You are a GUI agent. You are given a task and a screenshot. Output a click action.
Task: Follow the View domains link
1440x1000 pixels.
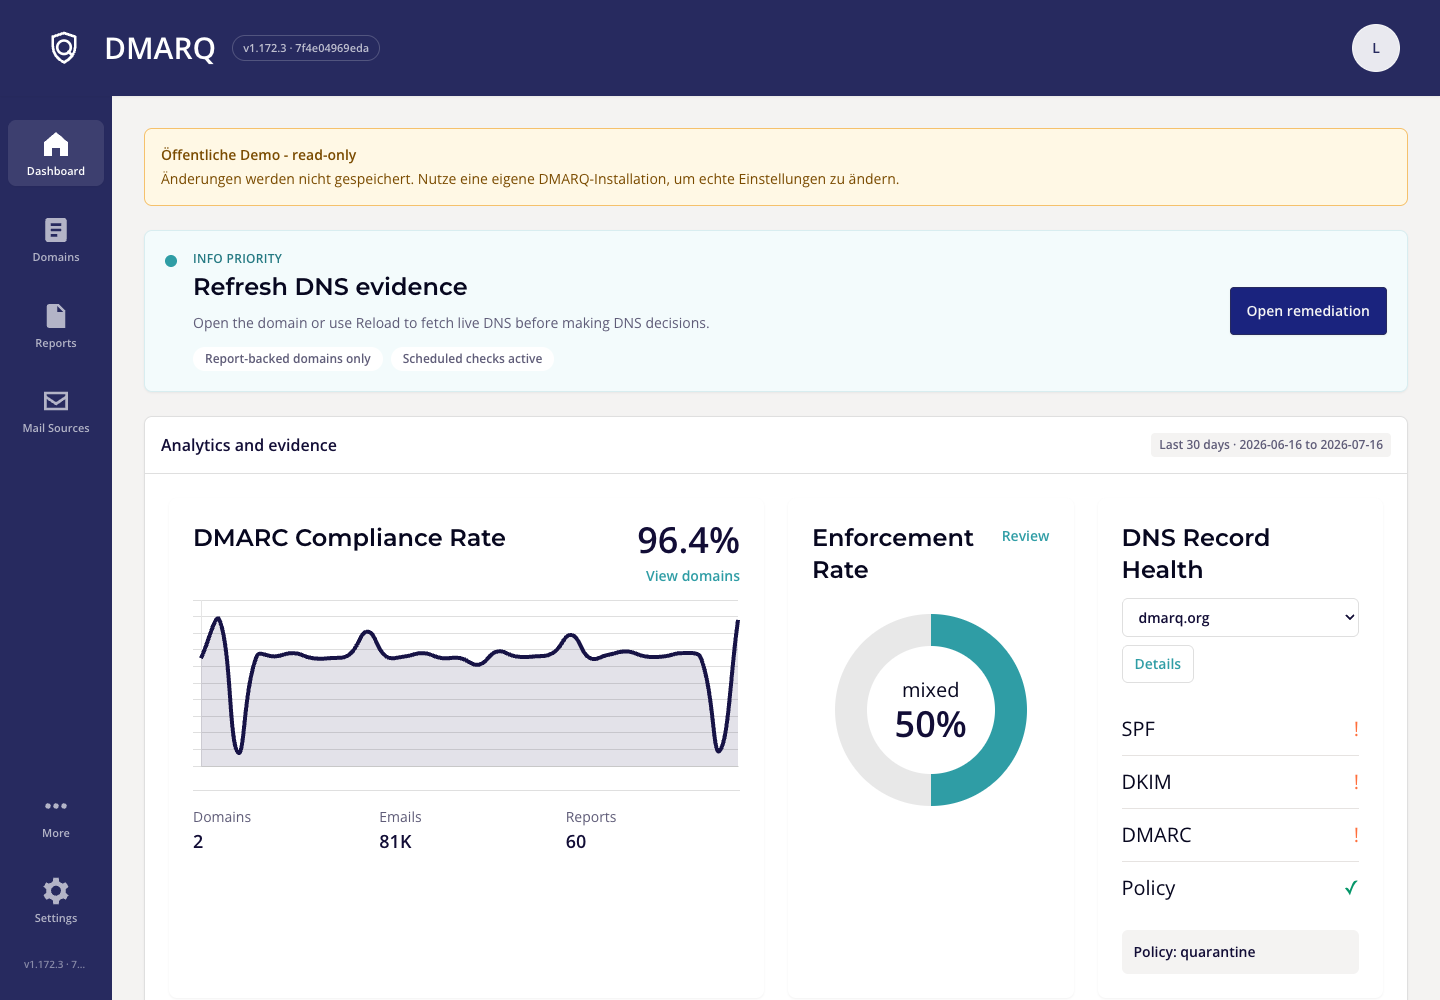pos(693,576)
